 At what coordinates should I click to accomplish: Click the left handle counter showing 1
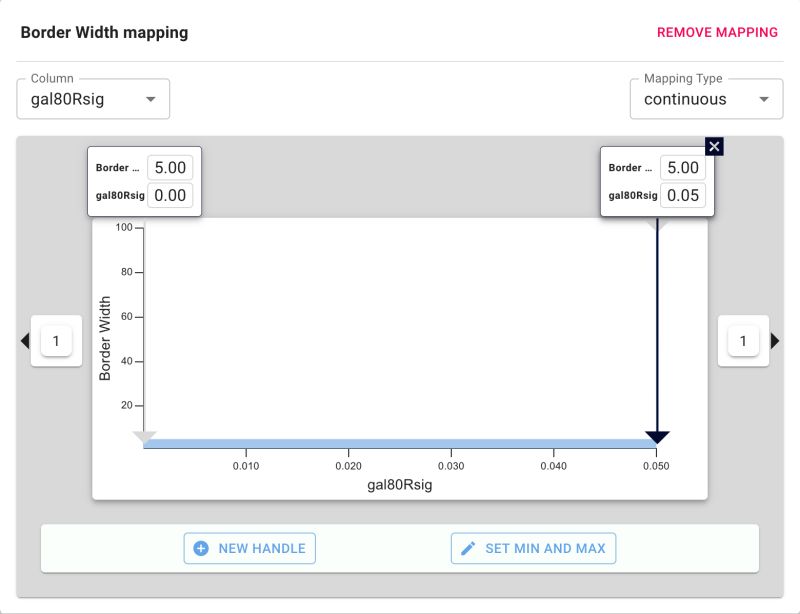[56, 340]
